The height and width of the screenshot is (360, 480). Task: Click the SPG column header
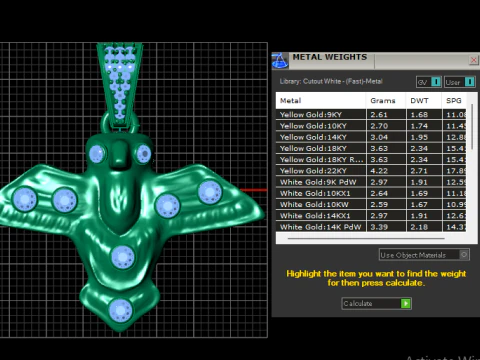(x=454, y=101)
